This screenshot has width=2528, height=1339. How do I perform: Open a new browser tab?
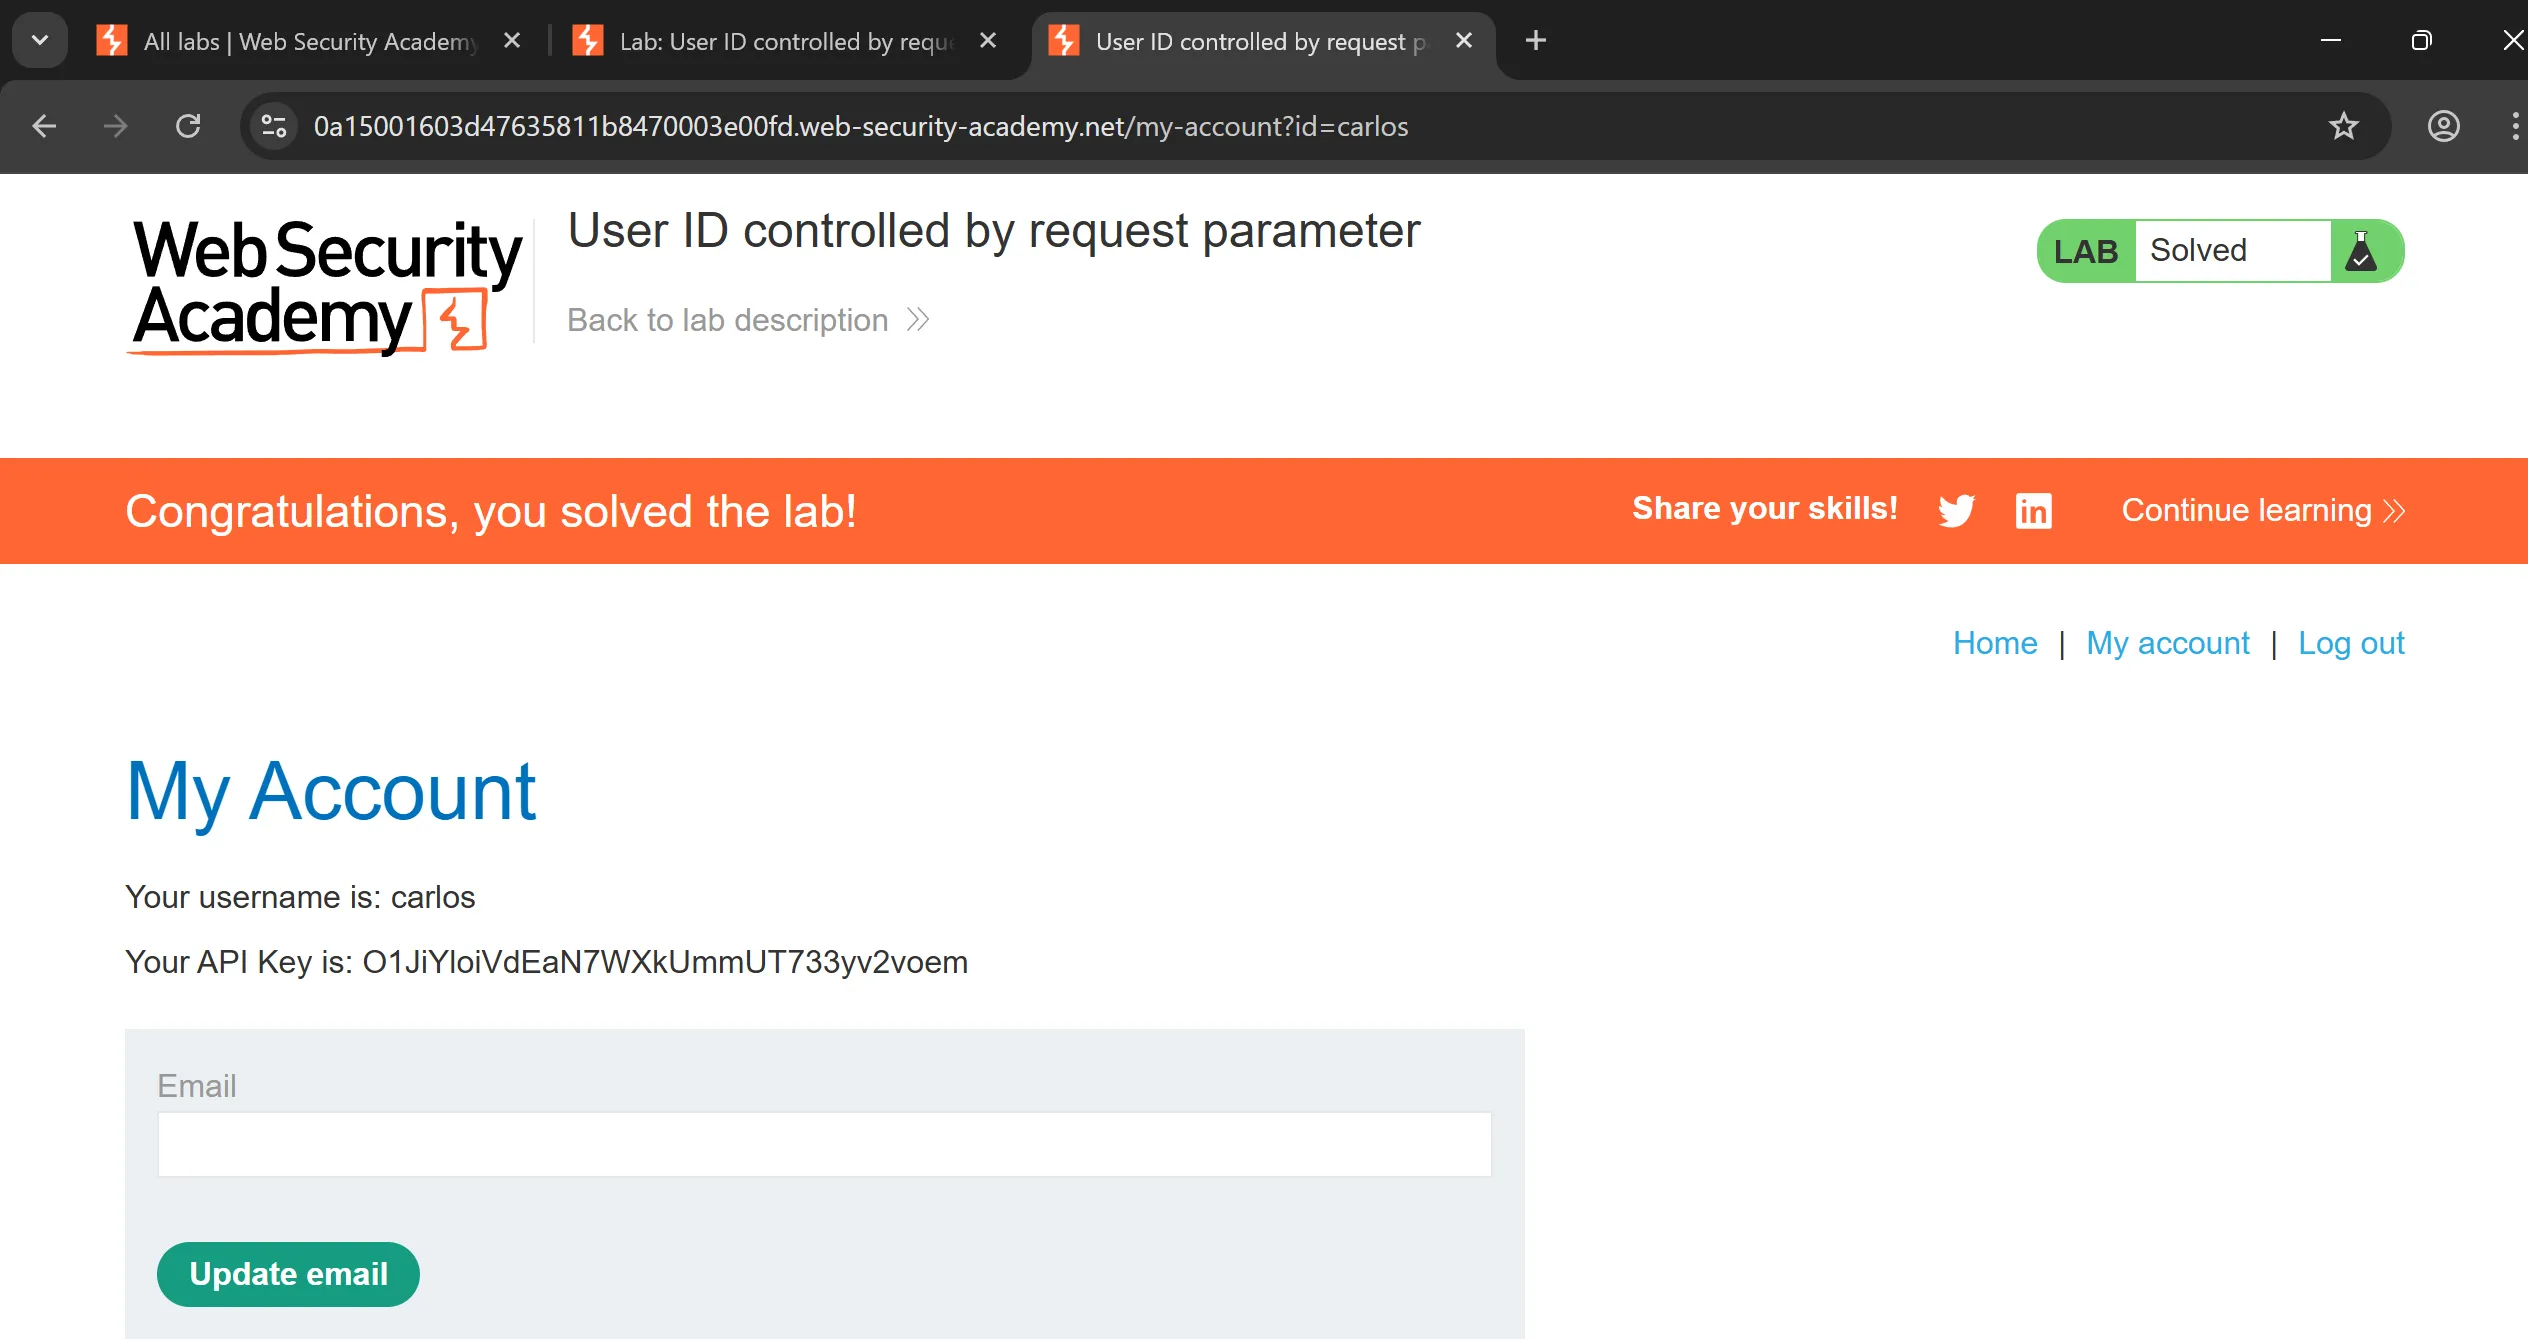1535,40
